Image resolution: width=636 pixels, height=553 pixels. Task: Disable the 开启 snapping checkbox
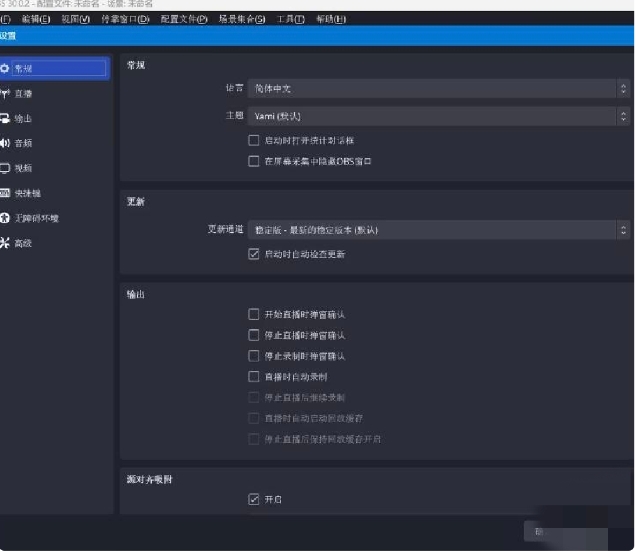pyautogui.click(x=254, y=499)
